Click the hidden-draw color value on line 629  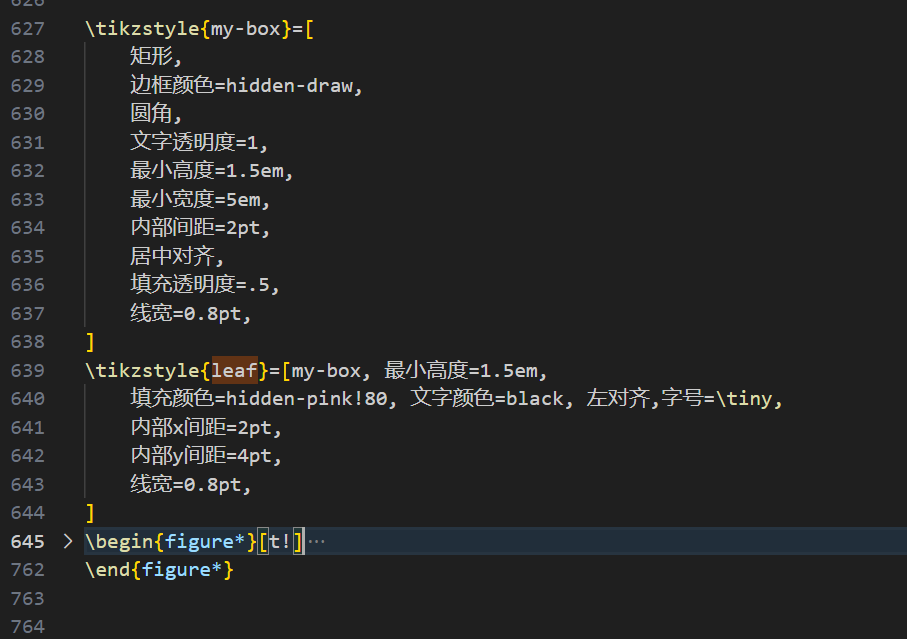(290, 85)
